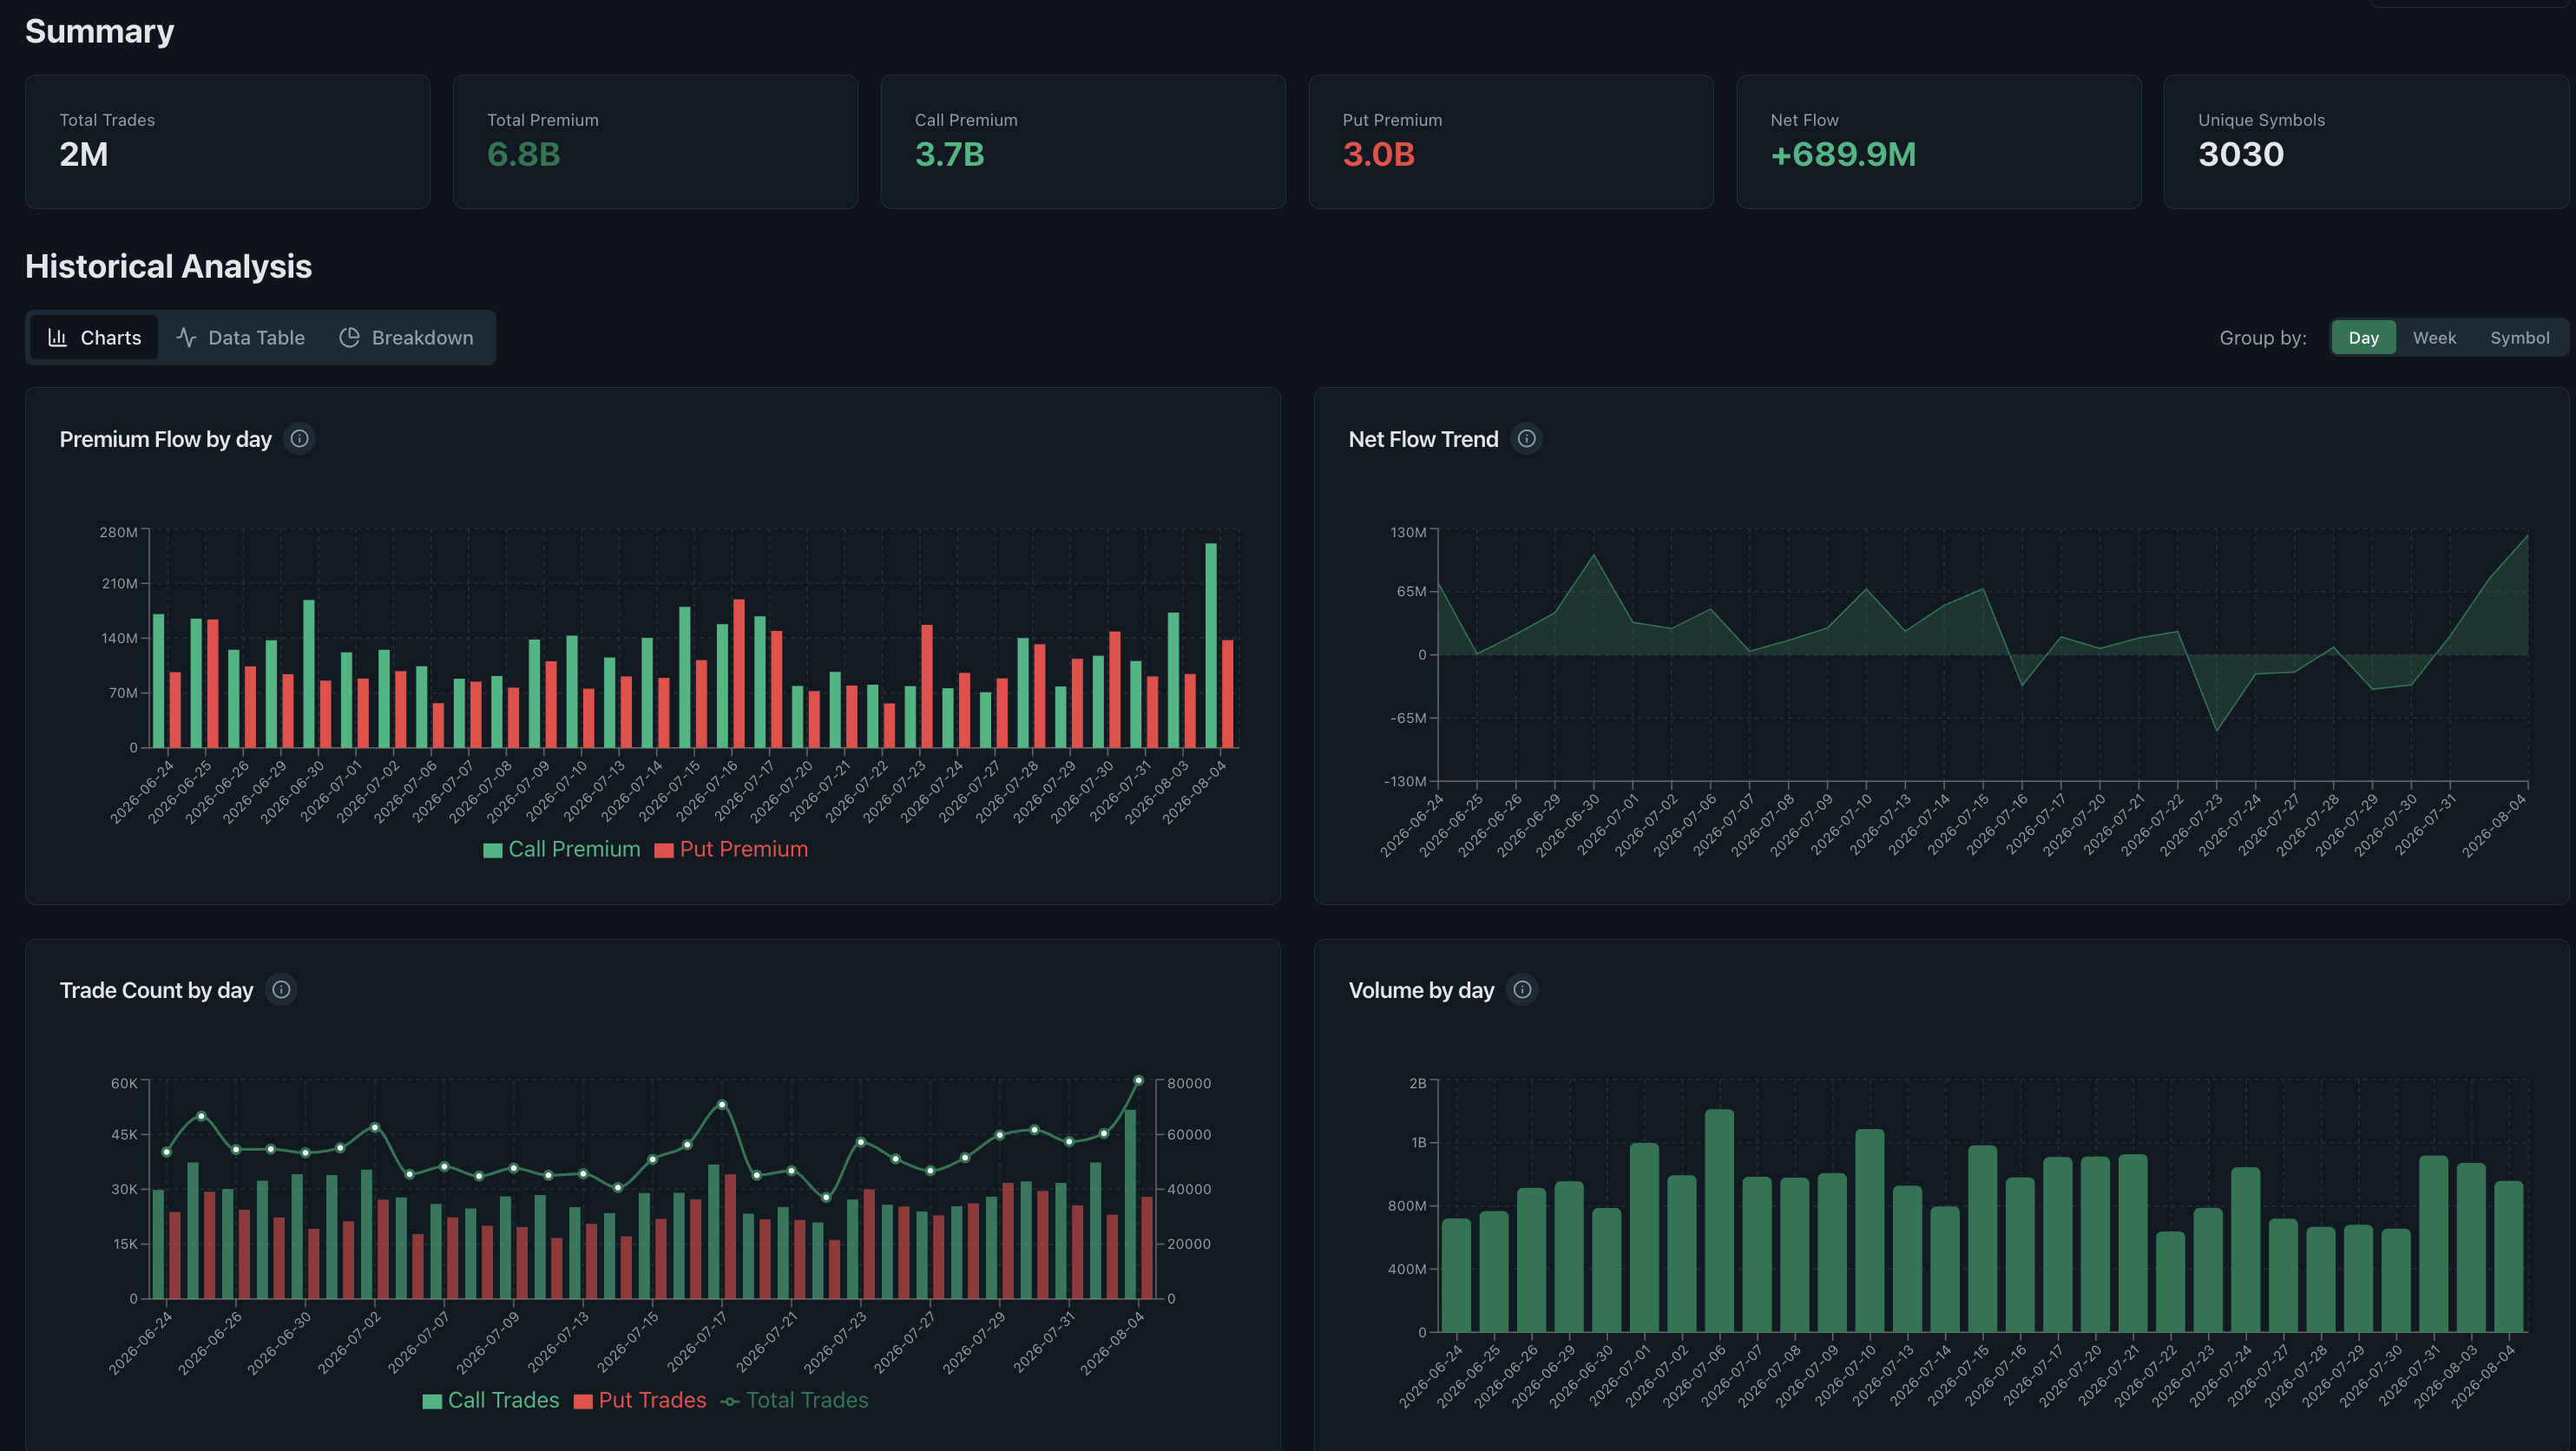Open info icon next to Trade Count by day
Viewport: 2576px width, 1451px height.
[281, 989]
